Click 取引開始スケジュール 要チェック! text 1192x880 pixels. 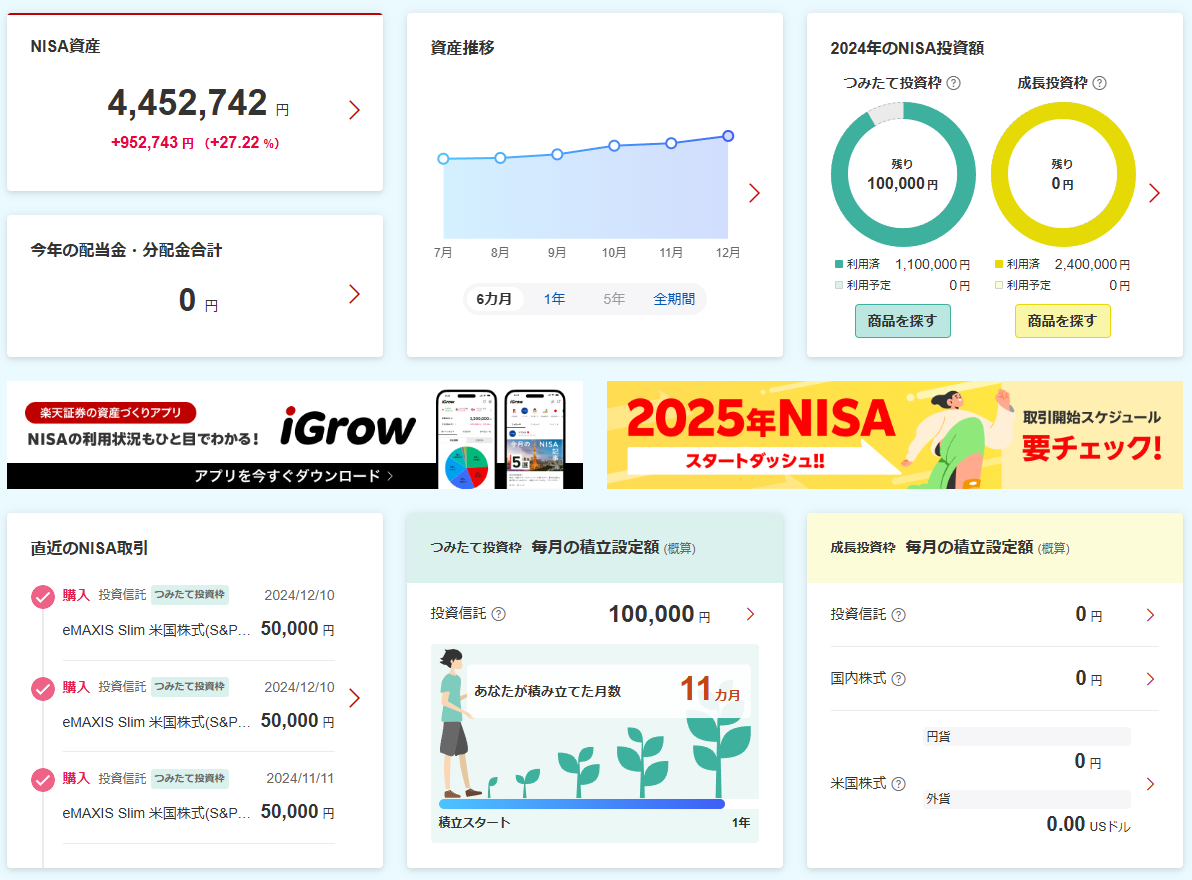pyautogui.click(x=1092, y=436)
